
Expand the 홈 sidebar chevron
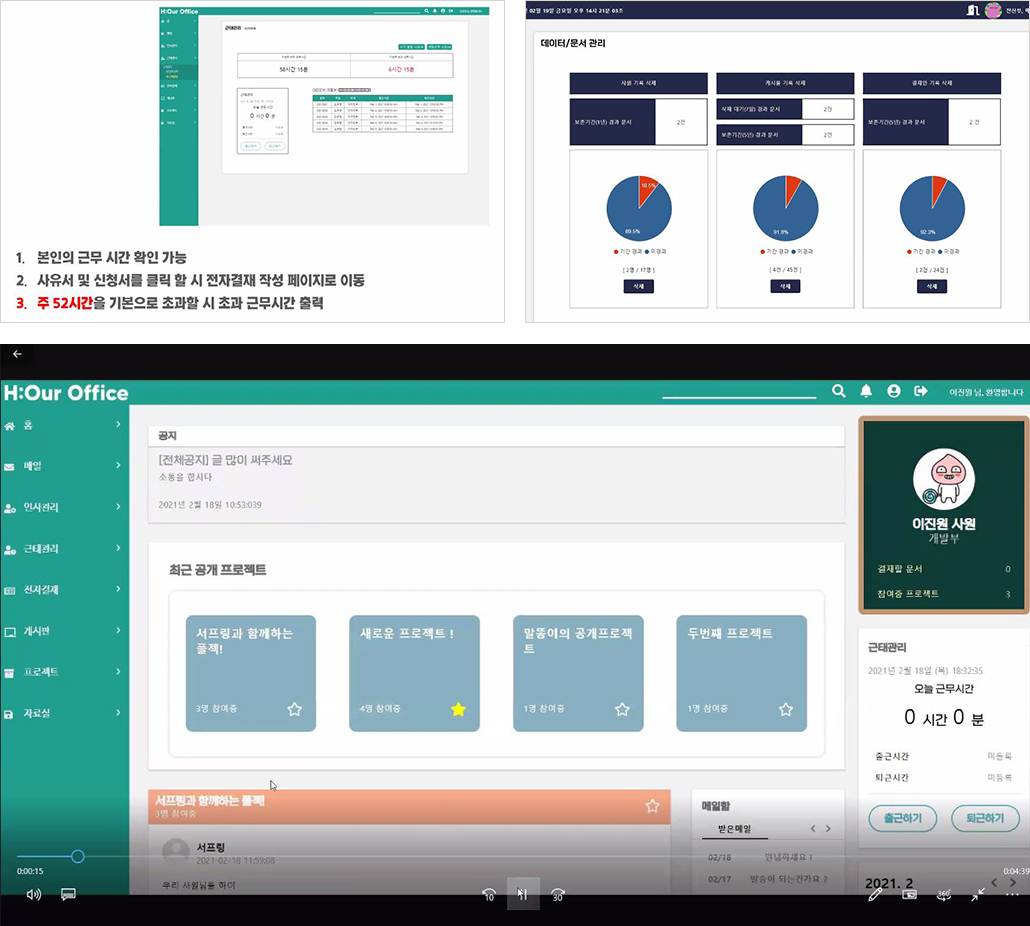tap(118, 424)
